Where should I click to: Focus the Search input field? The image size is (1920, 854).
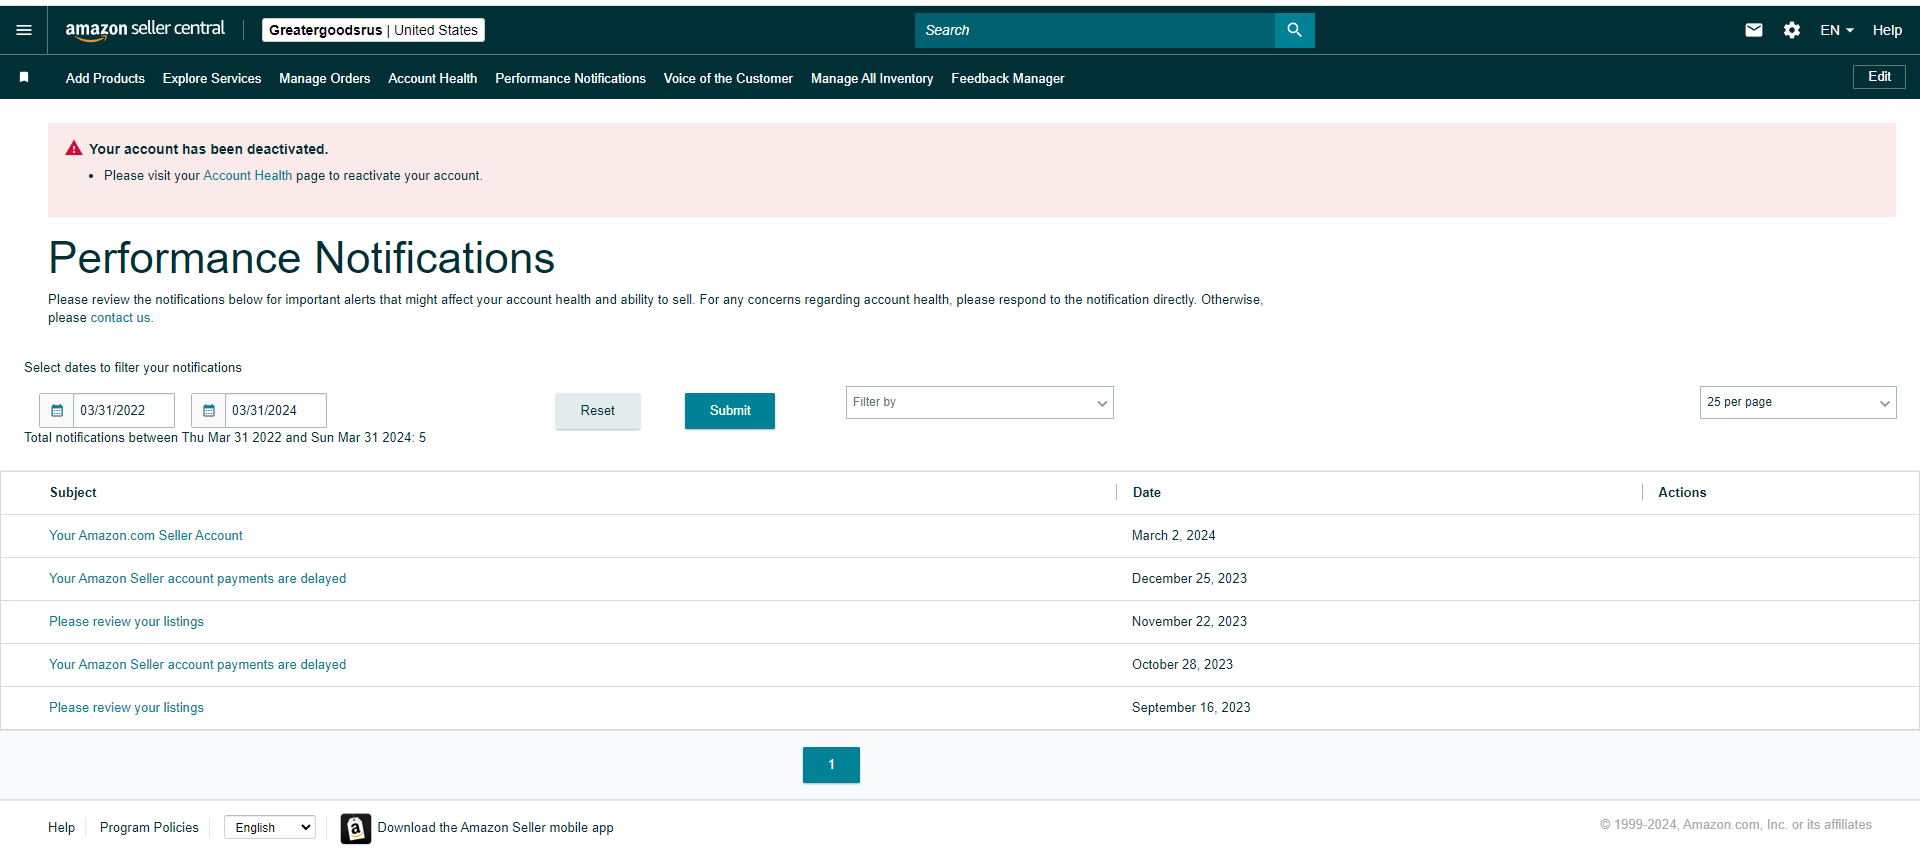[1095, 30]
